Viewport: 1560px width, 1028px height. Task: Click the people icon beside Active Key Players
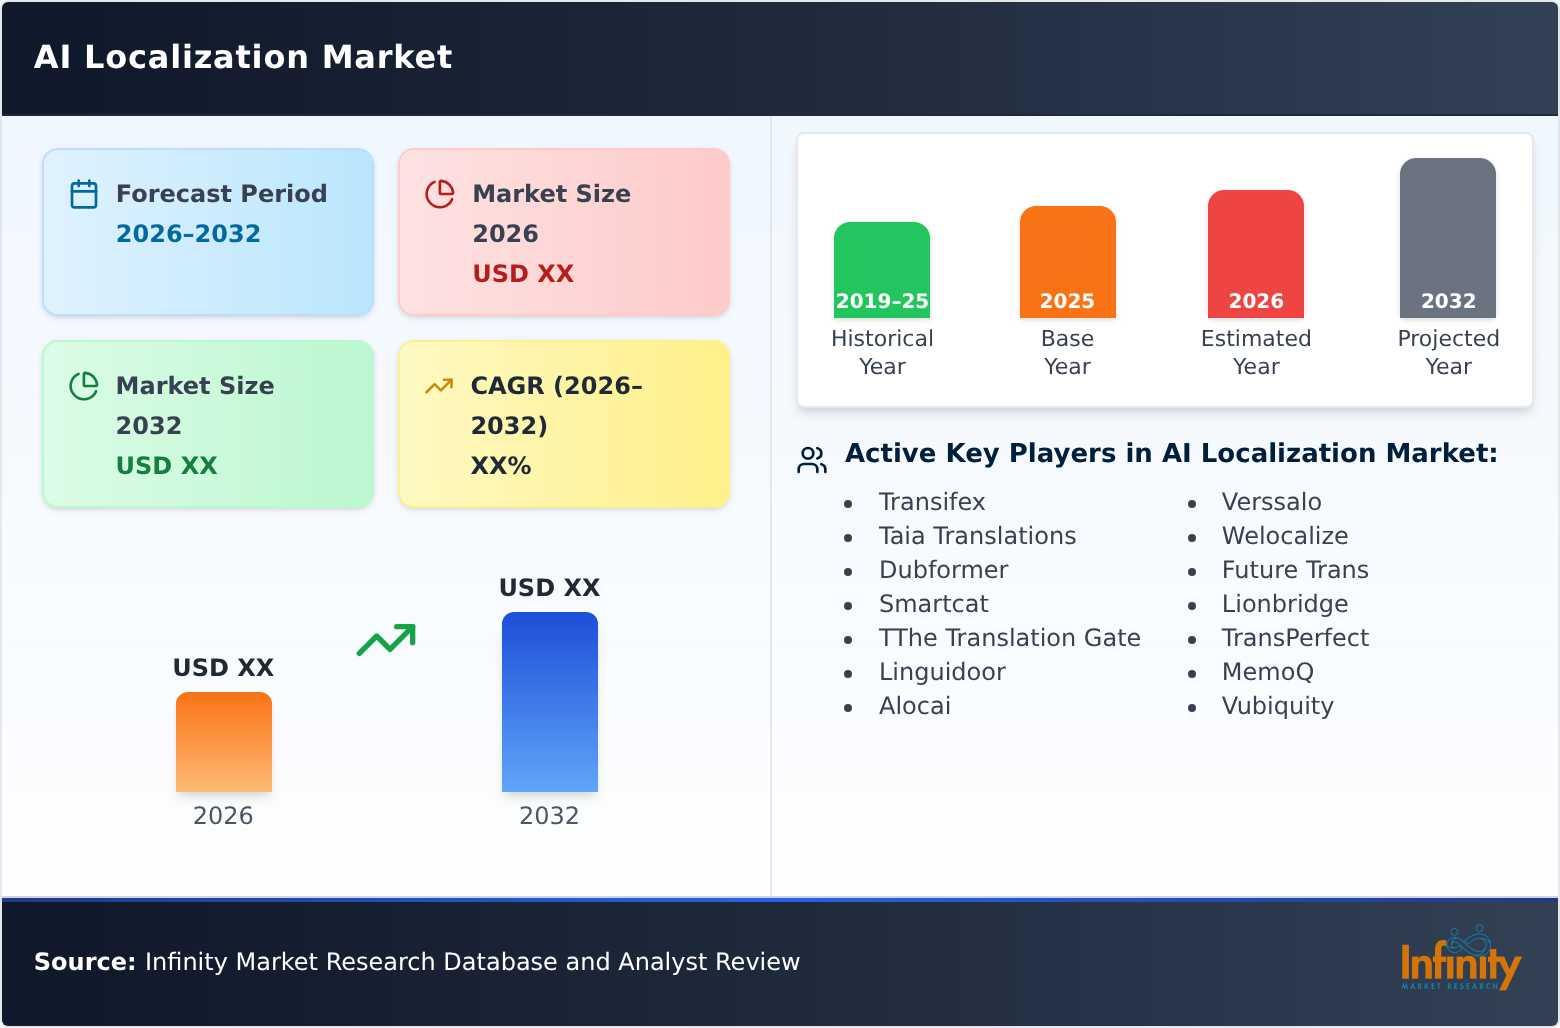coord(812,460)
